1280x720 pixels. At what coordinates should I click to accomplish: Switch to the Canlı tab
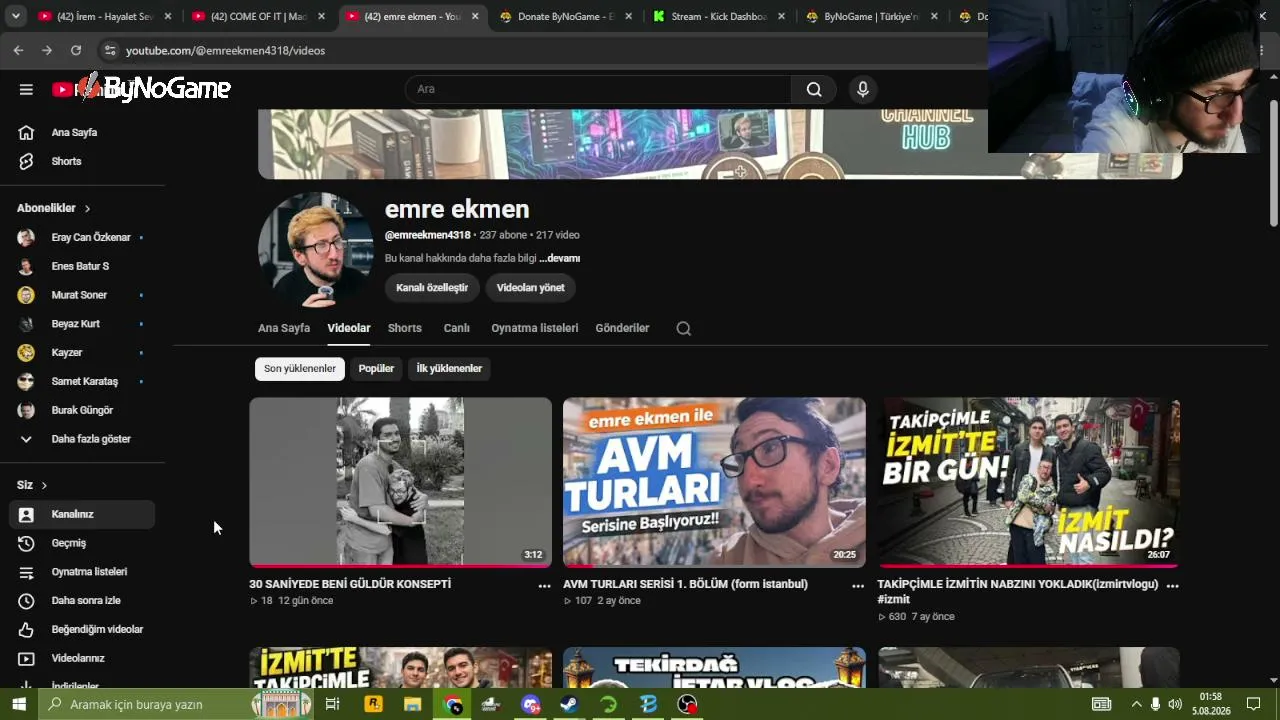[457, 328]
